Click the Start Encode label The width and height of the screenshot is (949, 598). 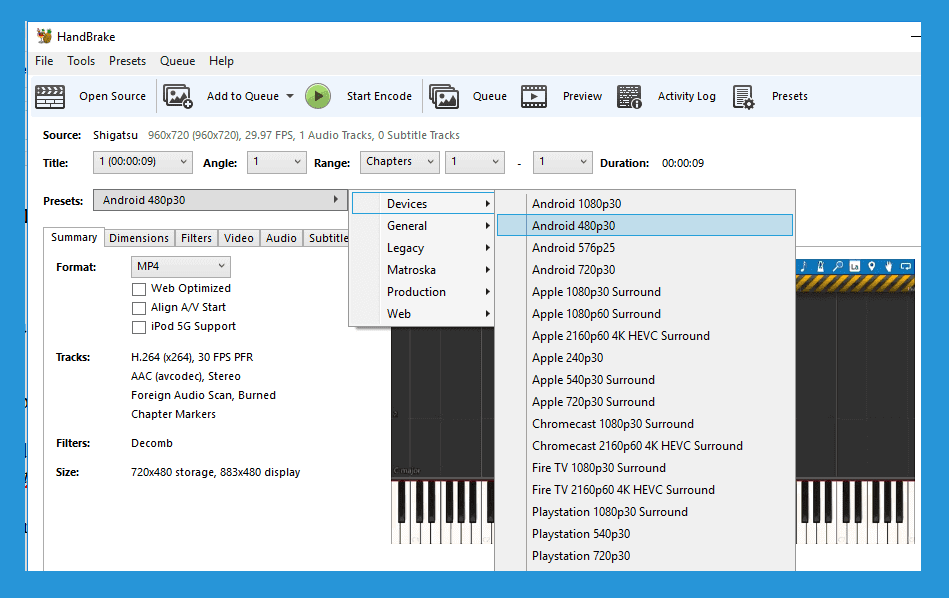point(379,96)
